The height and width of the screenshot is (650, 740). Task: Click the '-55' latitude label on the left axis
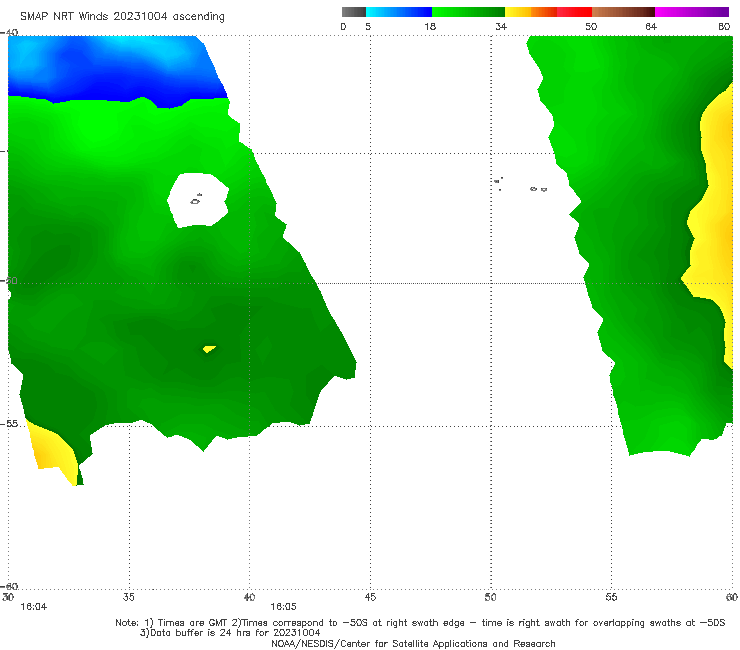[x=9, y=424]
